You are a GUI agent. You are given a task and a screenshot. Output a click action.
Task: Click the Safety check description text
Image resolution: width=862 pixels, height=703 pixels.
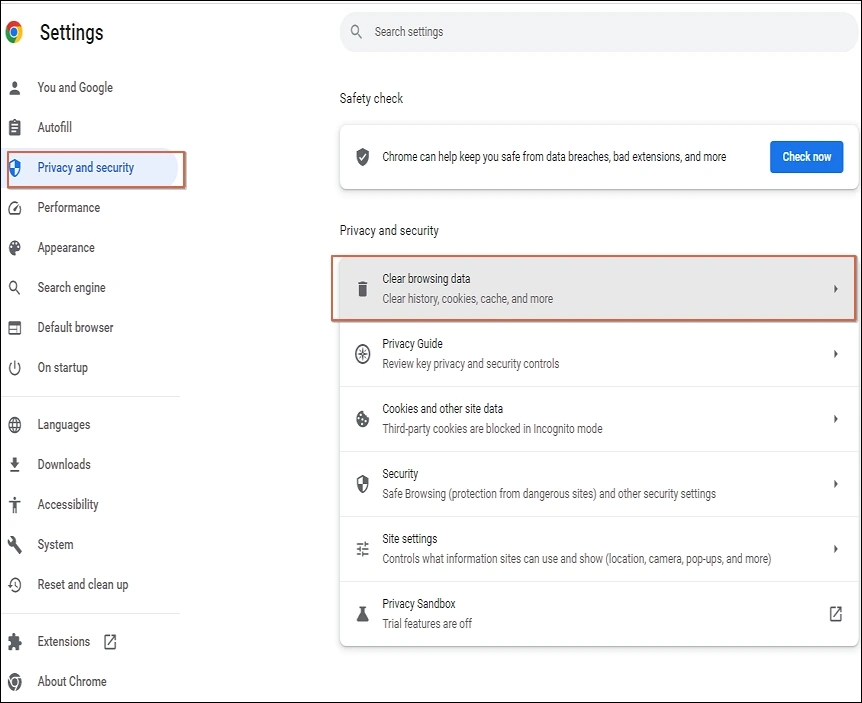pos(554,157)
